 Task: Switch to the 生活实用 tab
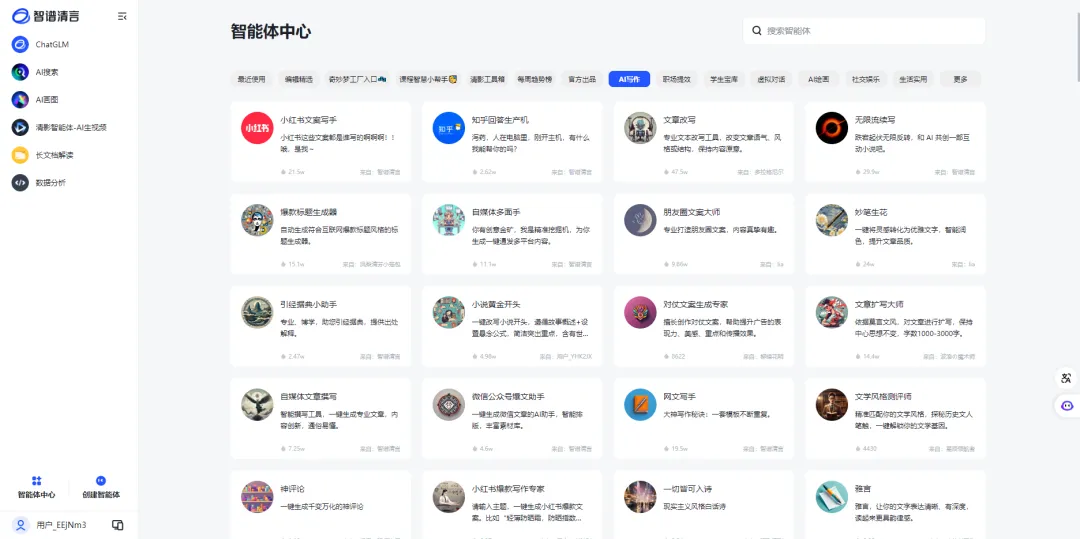pos(913,79)
